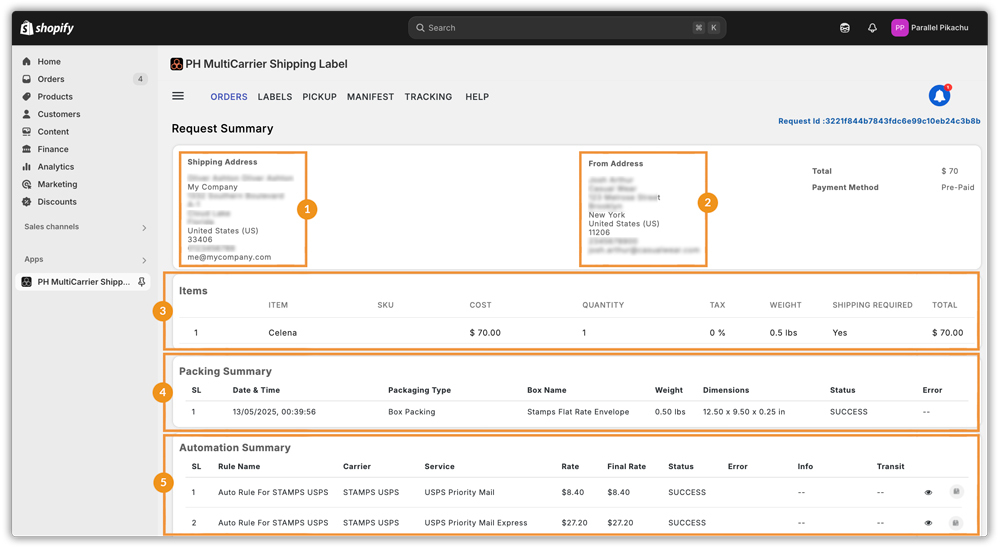Switch to the TRACKING tab
This screenshot has height=549, width=1000.
pos(429,97)
